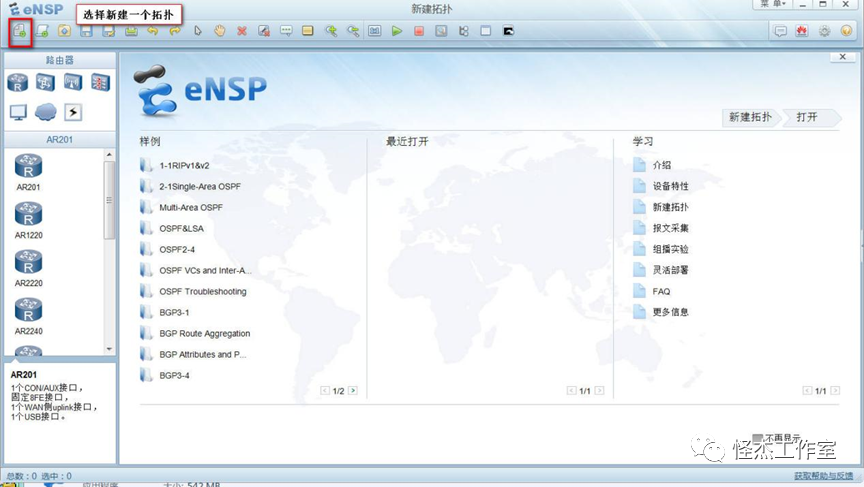Open help with the question mark icon
The image size is (864, 487).
coord(846,31)
